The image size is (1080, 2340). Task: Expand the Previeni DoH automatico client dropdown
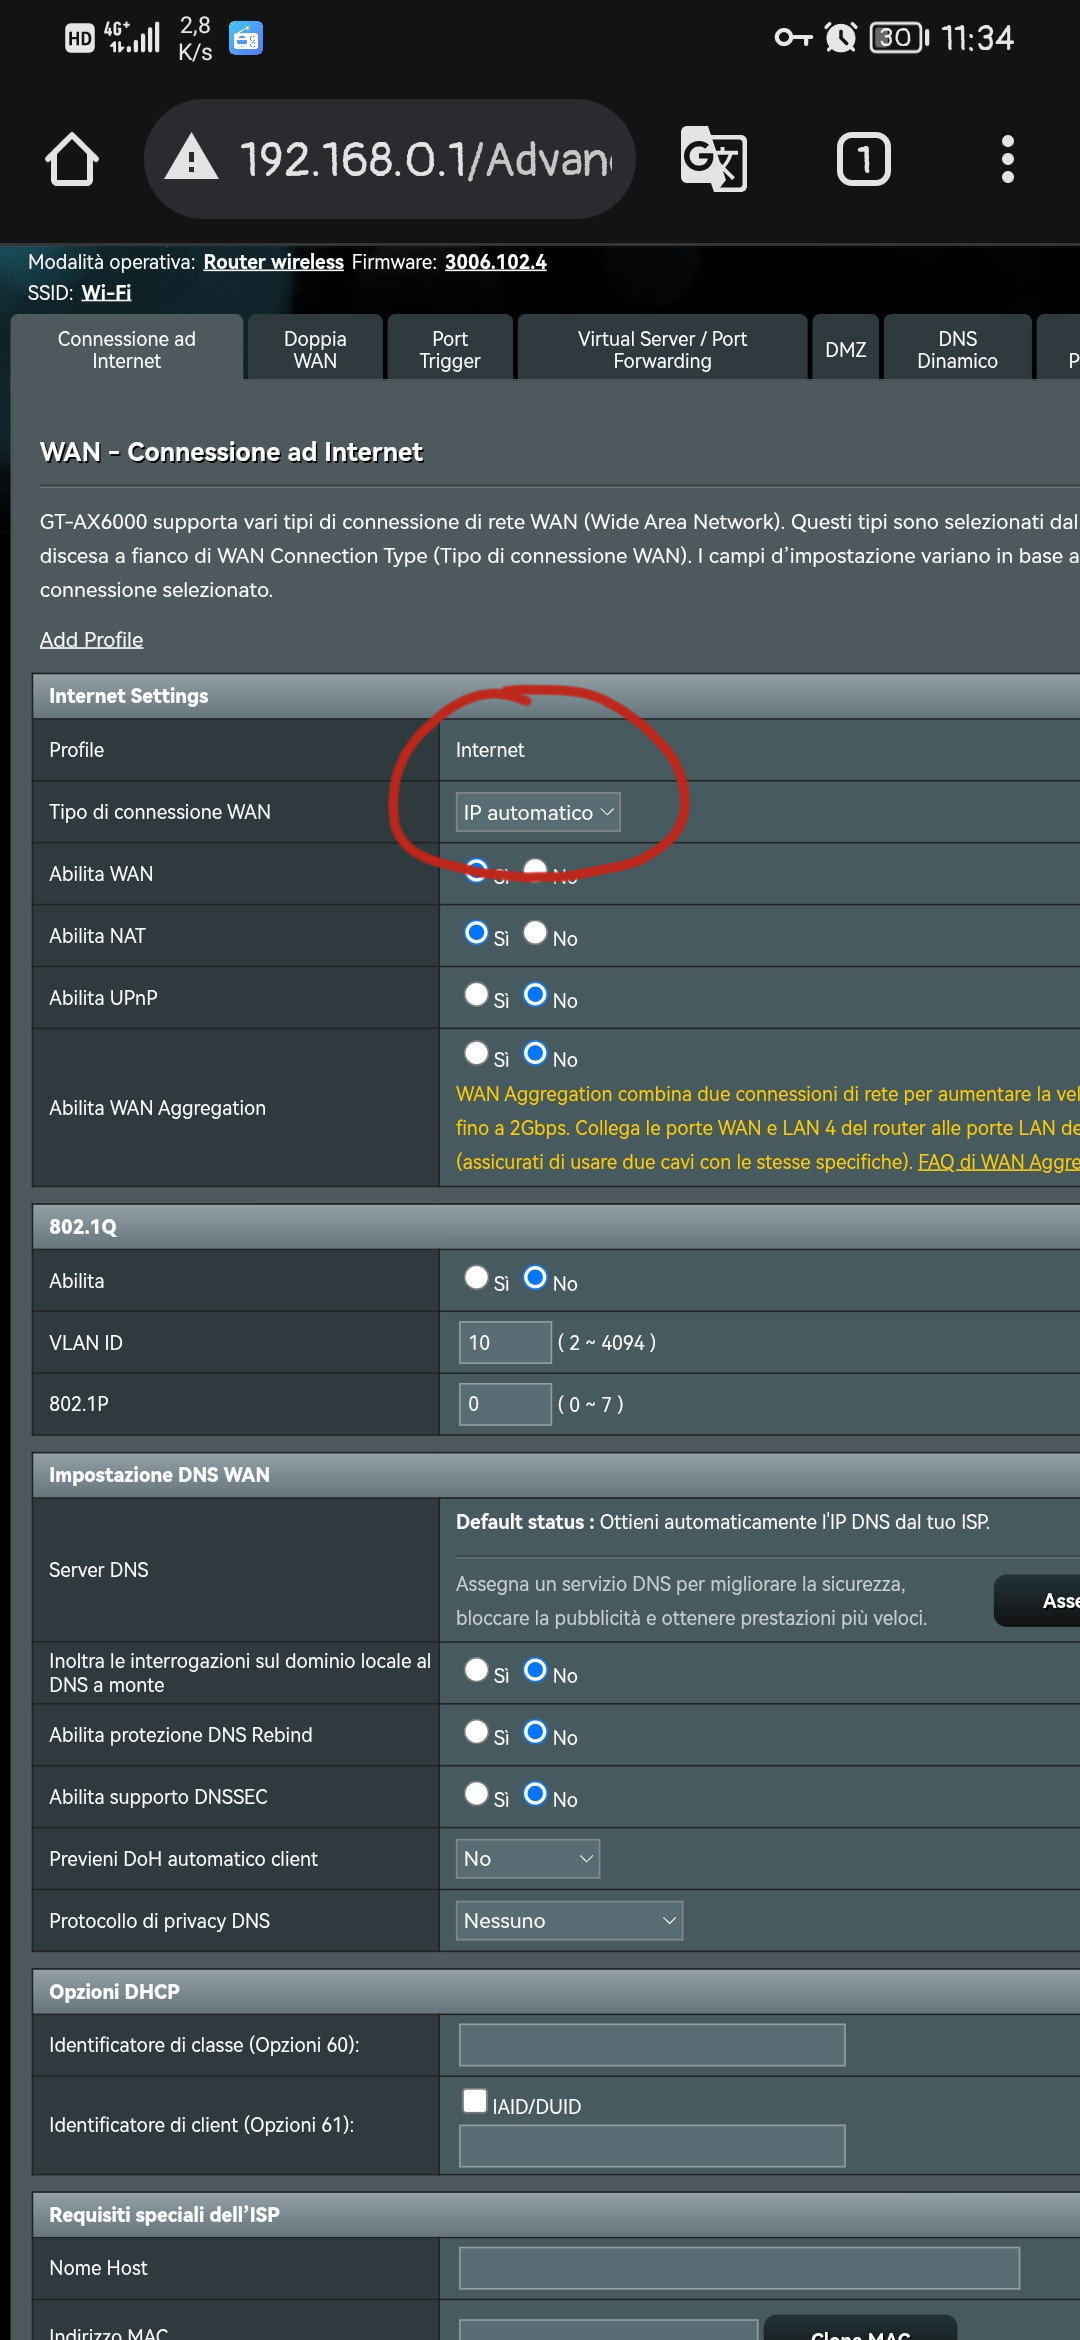tap(528, 1859)
